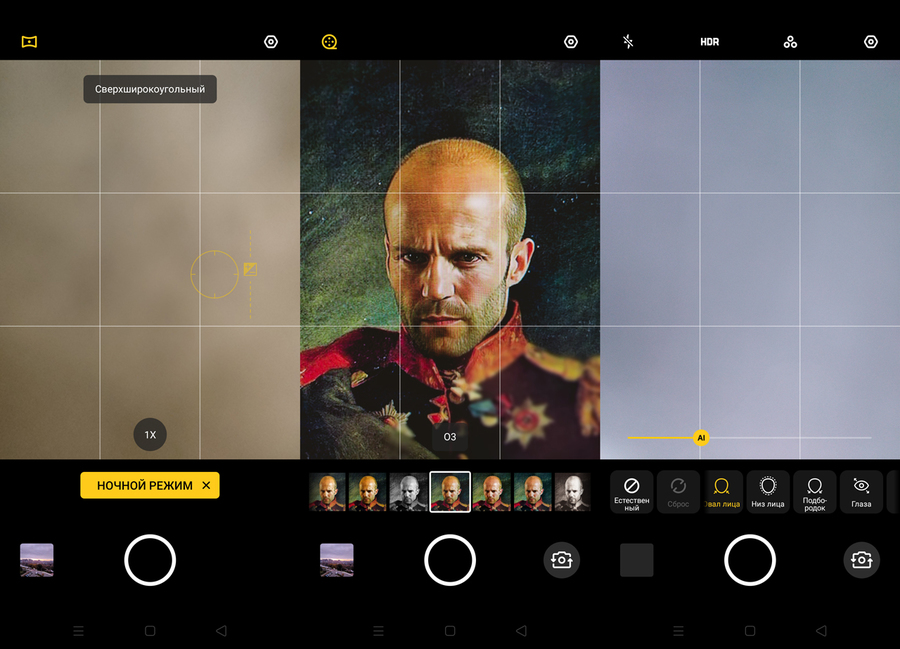Viewport: 900px width, 649px height.
Task: Open gallery thumbnail in middle screen
Action: [x=337, y=560]
